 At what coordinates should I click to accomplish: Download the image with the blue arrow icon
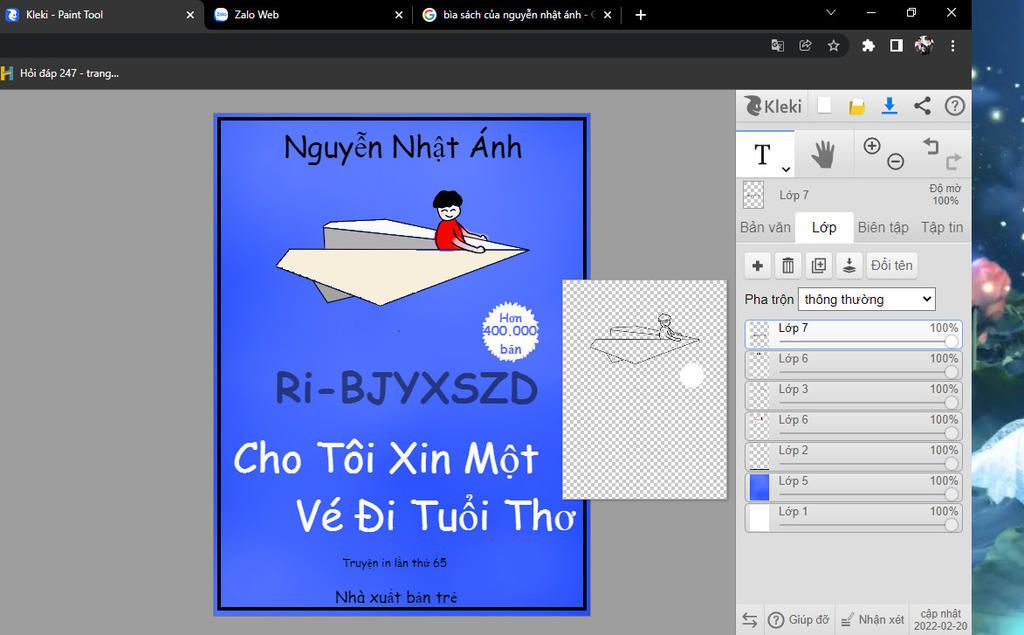(x=889, y=106)
